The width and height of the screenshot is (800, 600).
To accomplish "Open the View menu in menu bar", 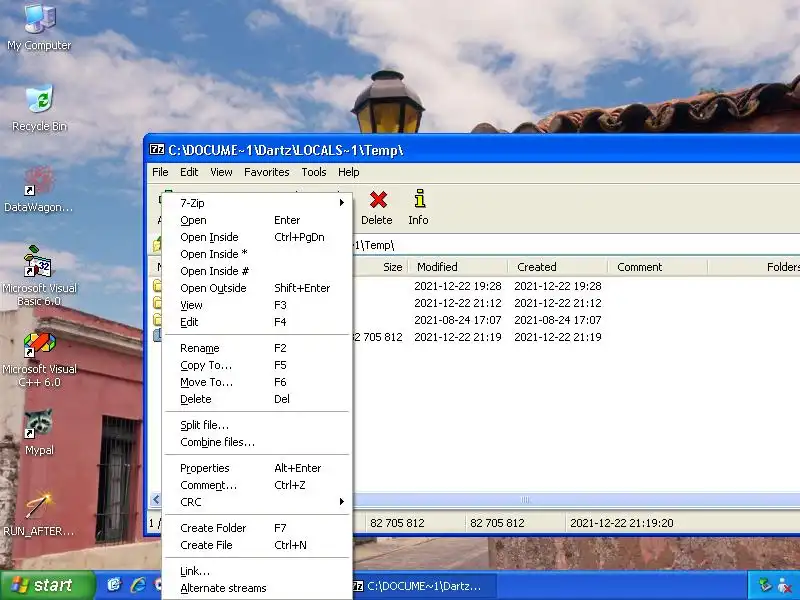I will [221, 172].
